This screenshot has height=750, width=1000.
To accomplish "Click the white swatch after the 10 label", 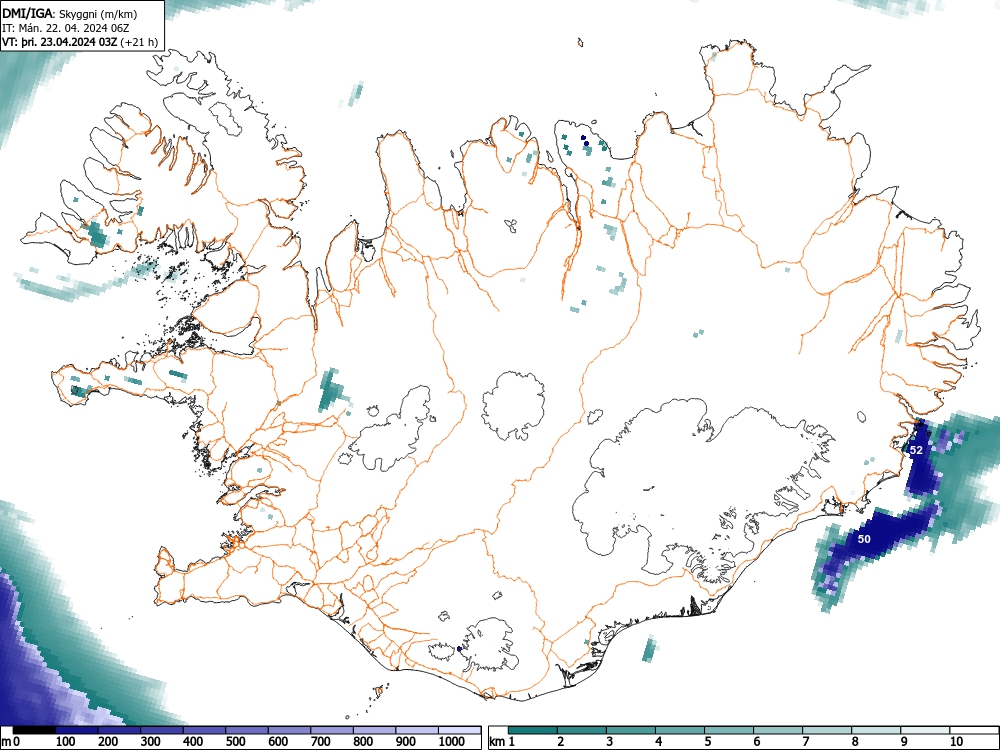I will [973, 730].
